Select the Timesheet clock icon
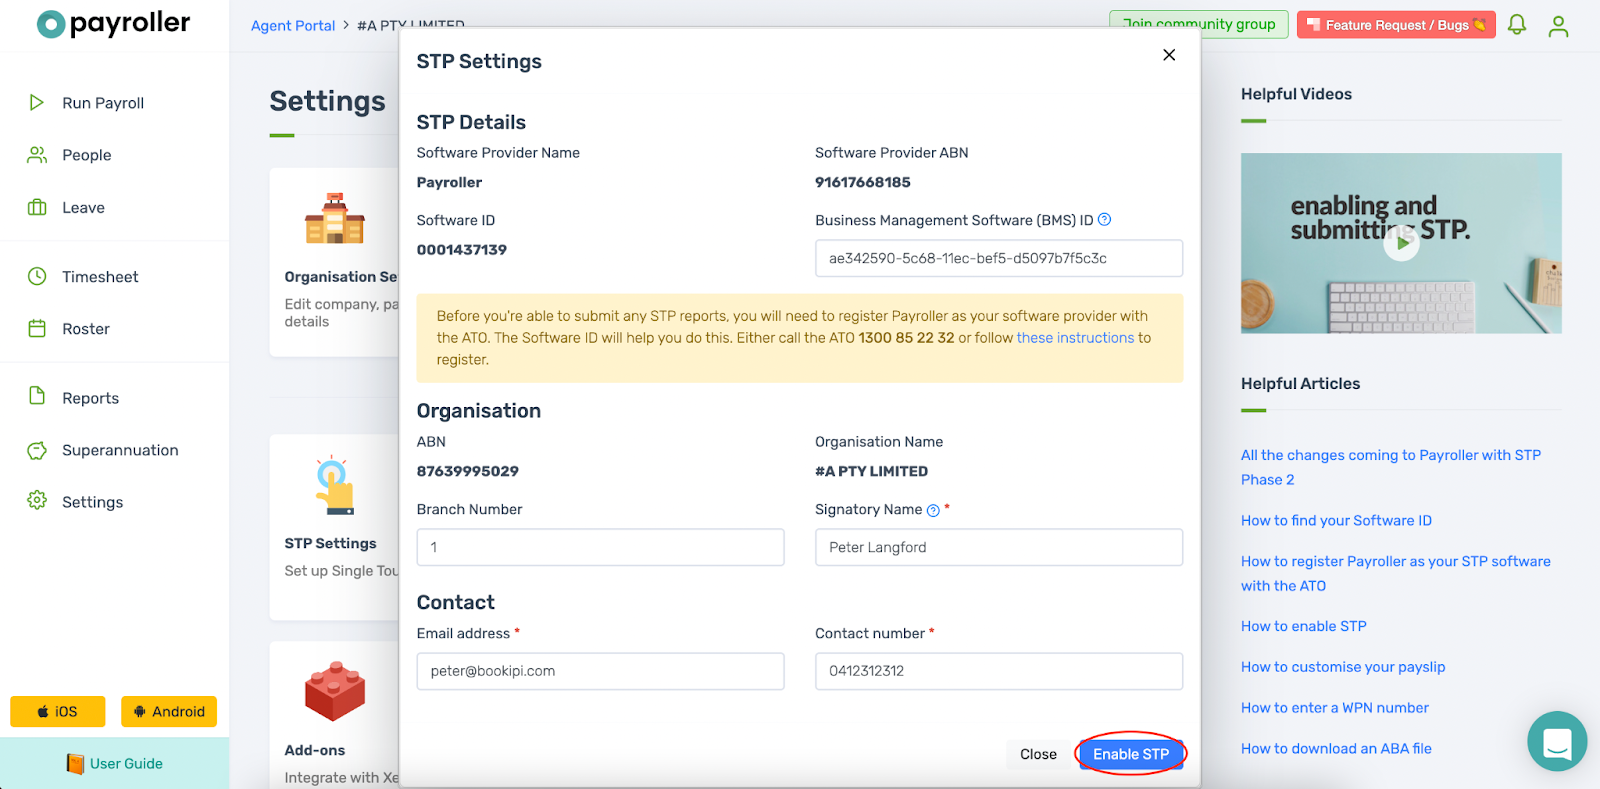 point(36,276)
